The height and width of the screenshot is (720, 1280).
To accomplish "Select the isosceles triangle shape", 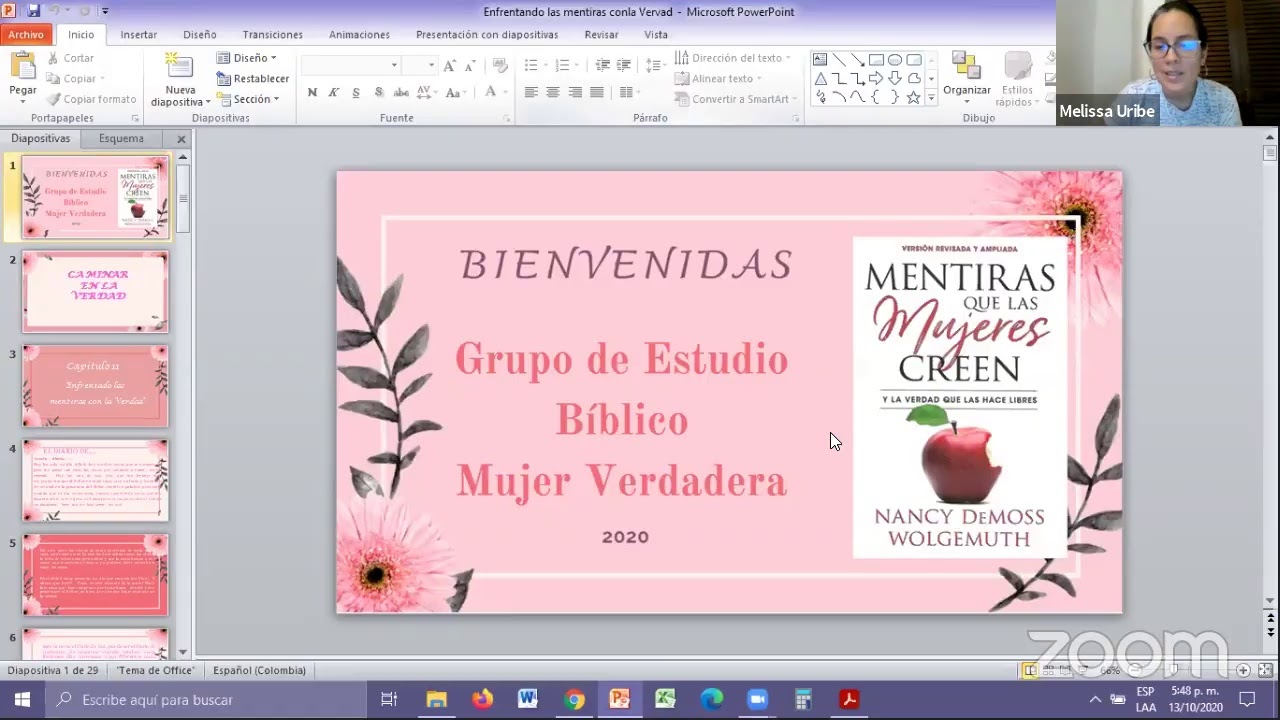I will (x=820, y=79).
